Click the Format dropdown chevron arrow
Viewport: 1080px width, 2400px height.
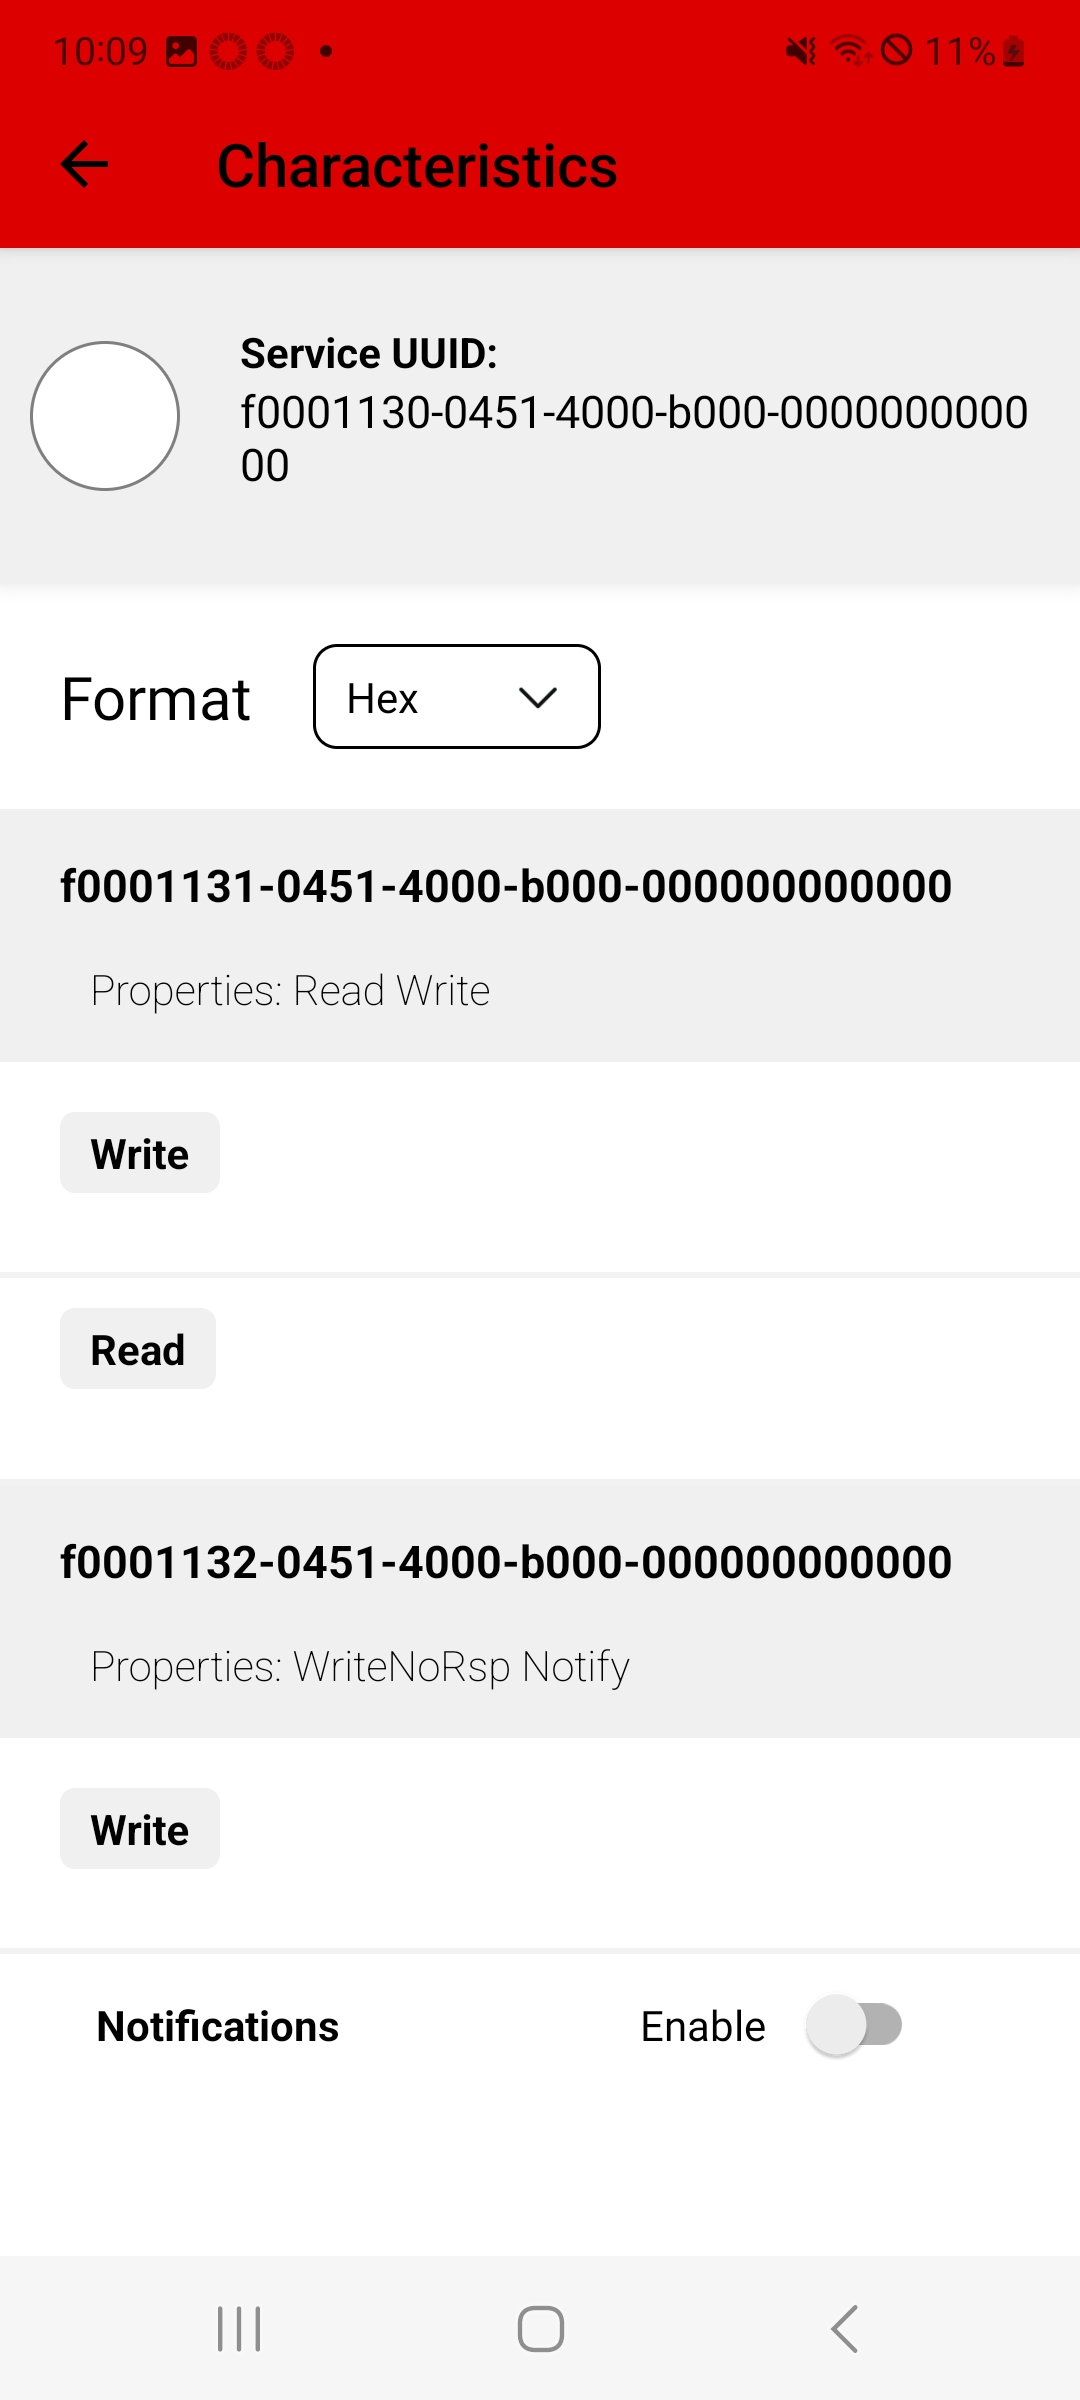click(538, 698)
